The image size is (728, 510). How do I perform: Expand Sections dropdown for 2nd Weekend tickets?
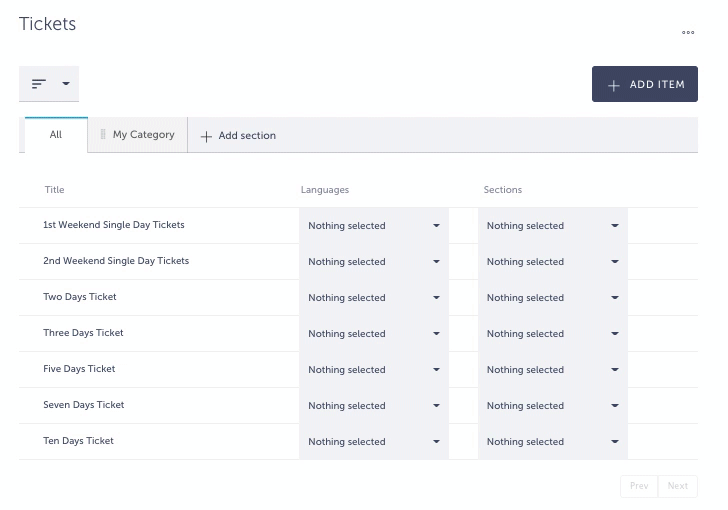coord(552,262)
